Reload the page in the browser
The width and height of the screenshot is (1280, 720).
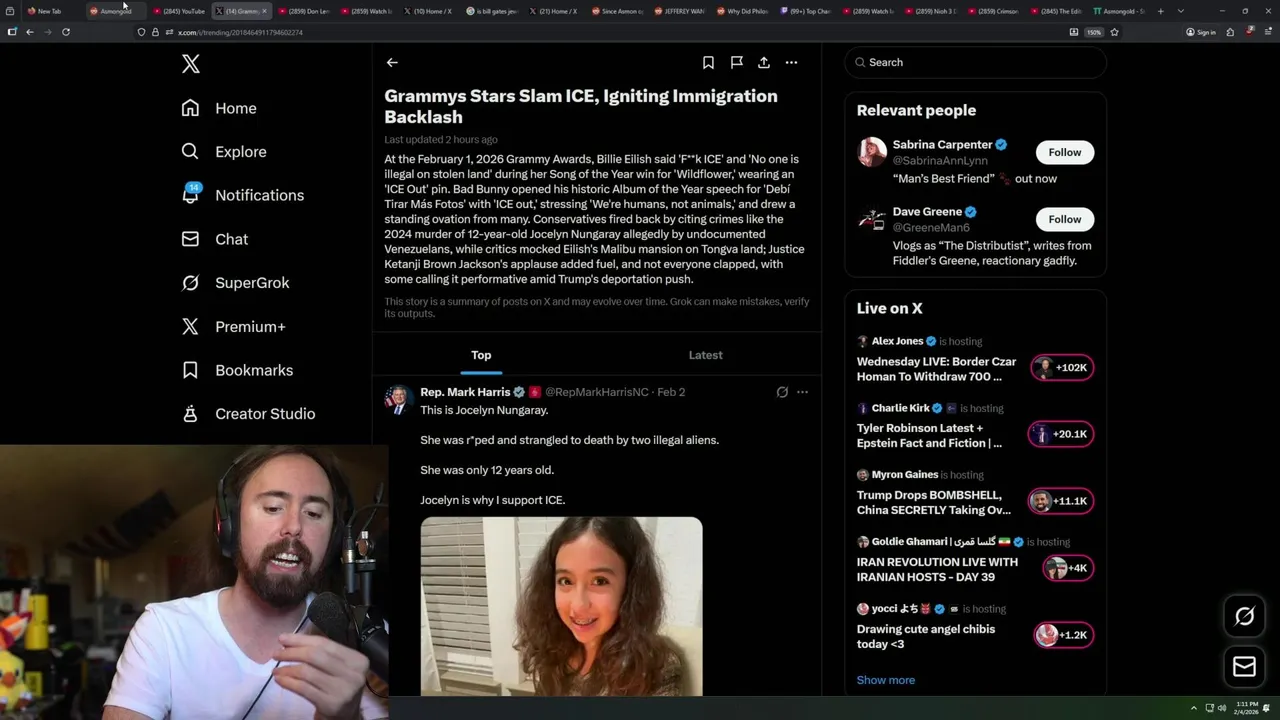[x=66, y=32]
